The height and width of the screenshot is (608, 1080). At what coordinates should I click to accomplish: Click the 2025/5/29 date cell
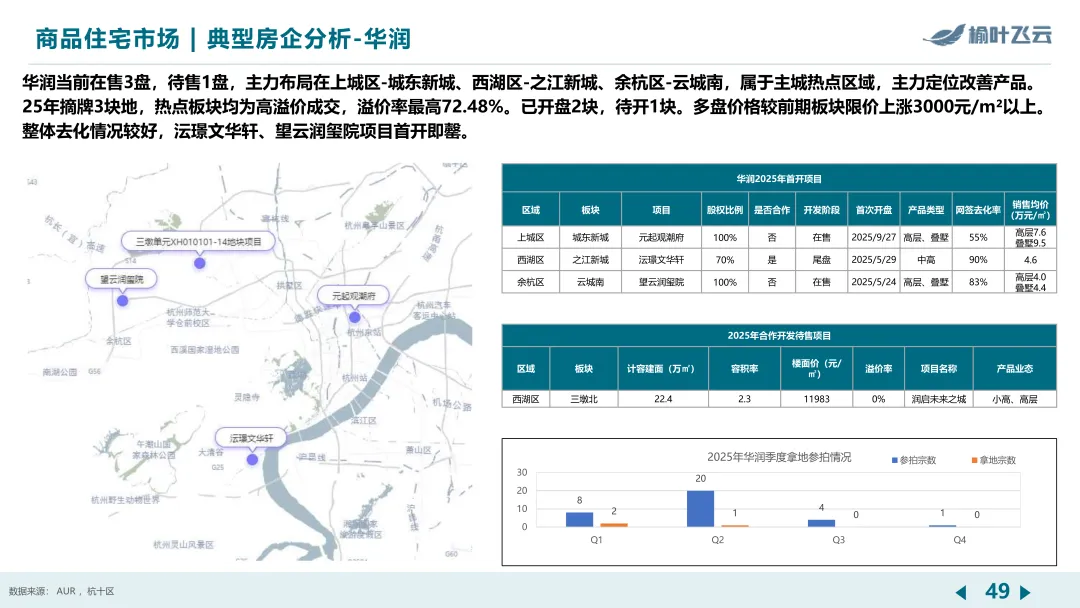[x=873, y=260]
